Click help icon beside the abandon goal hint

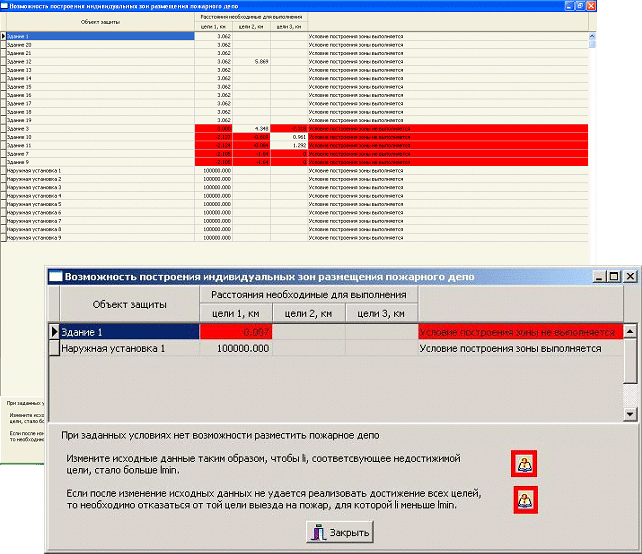524,499
